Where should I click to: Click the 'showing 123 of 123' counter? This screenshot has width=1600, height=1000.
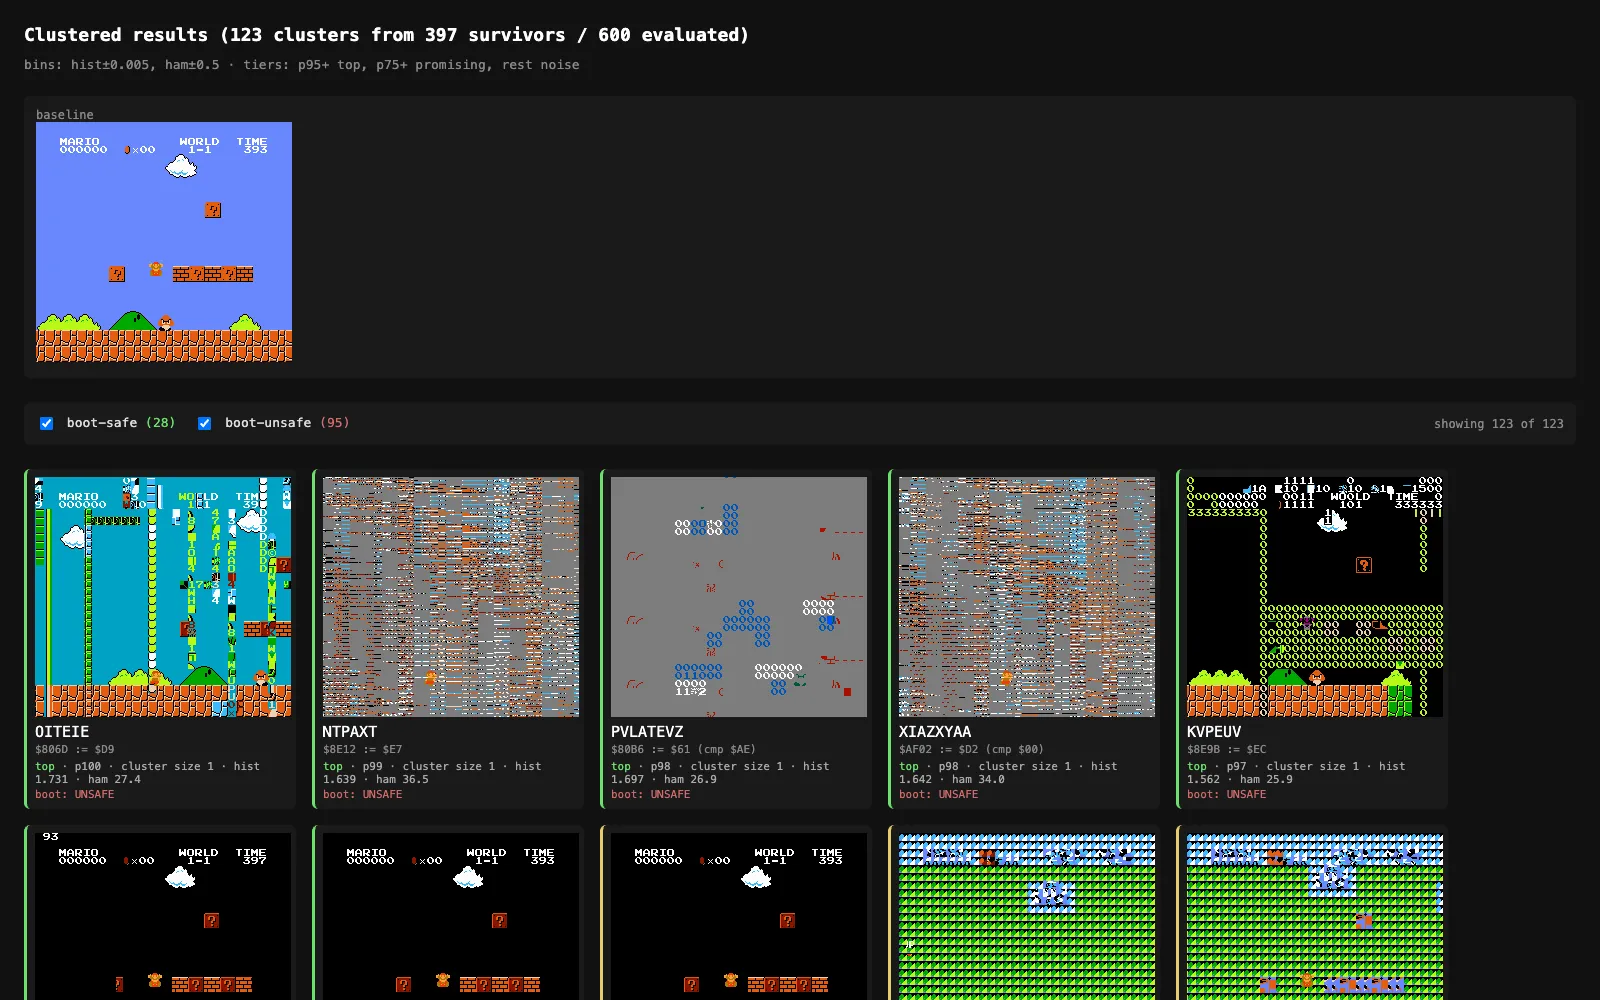point(1498,424)
